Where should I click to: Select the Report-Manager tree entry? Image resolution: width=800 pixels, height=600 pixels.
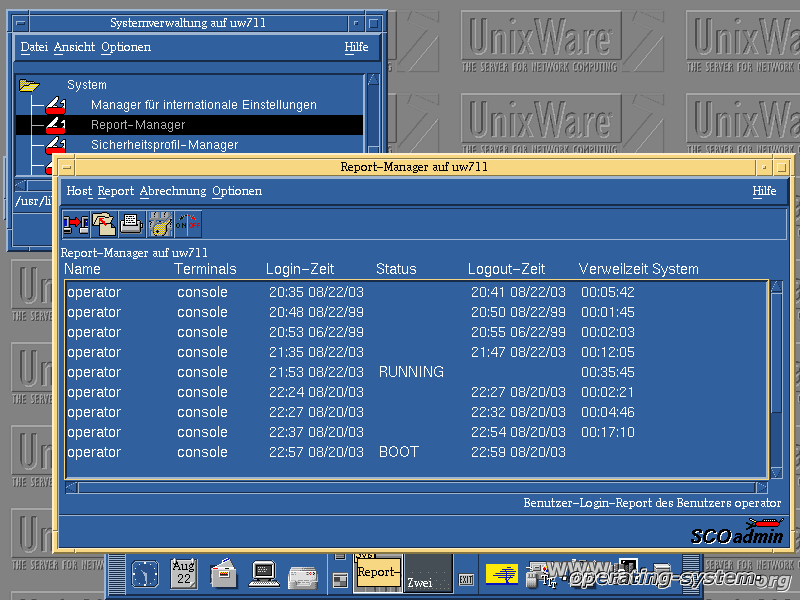point(138,125)
